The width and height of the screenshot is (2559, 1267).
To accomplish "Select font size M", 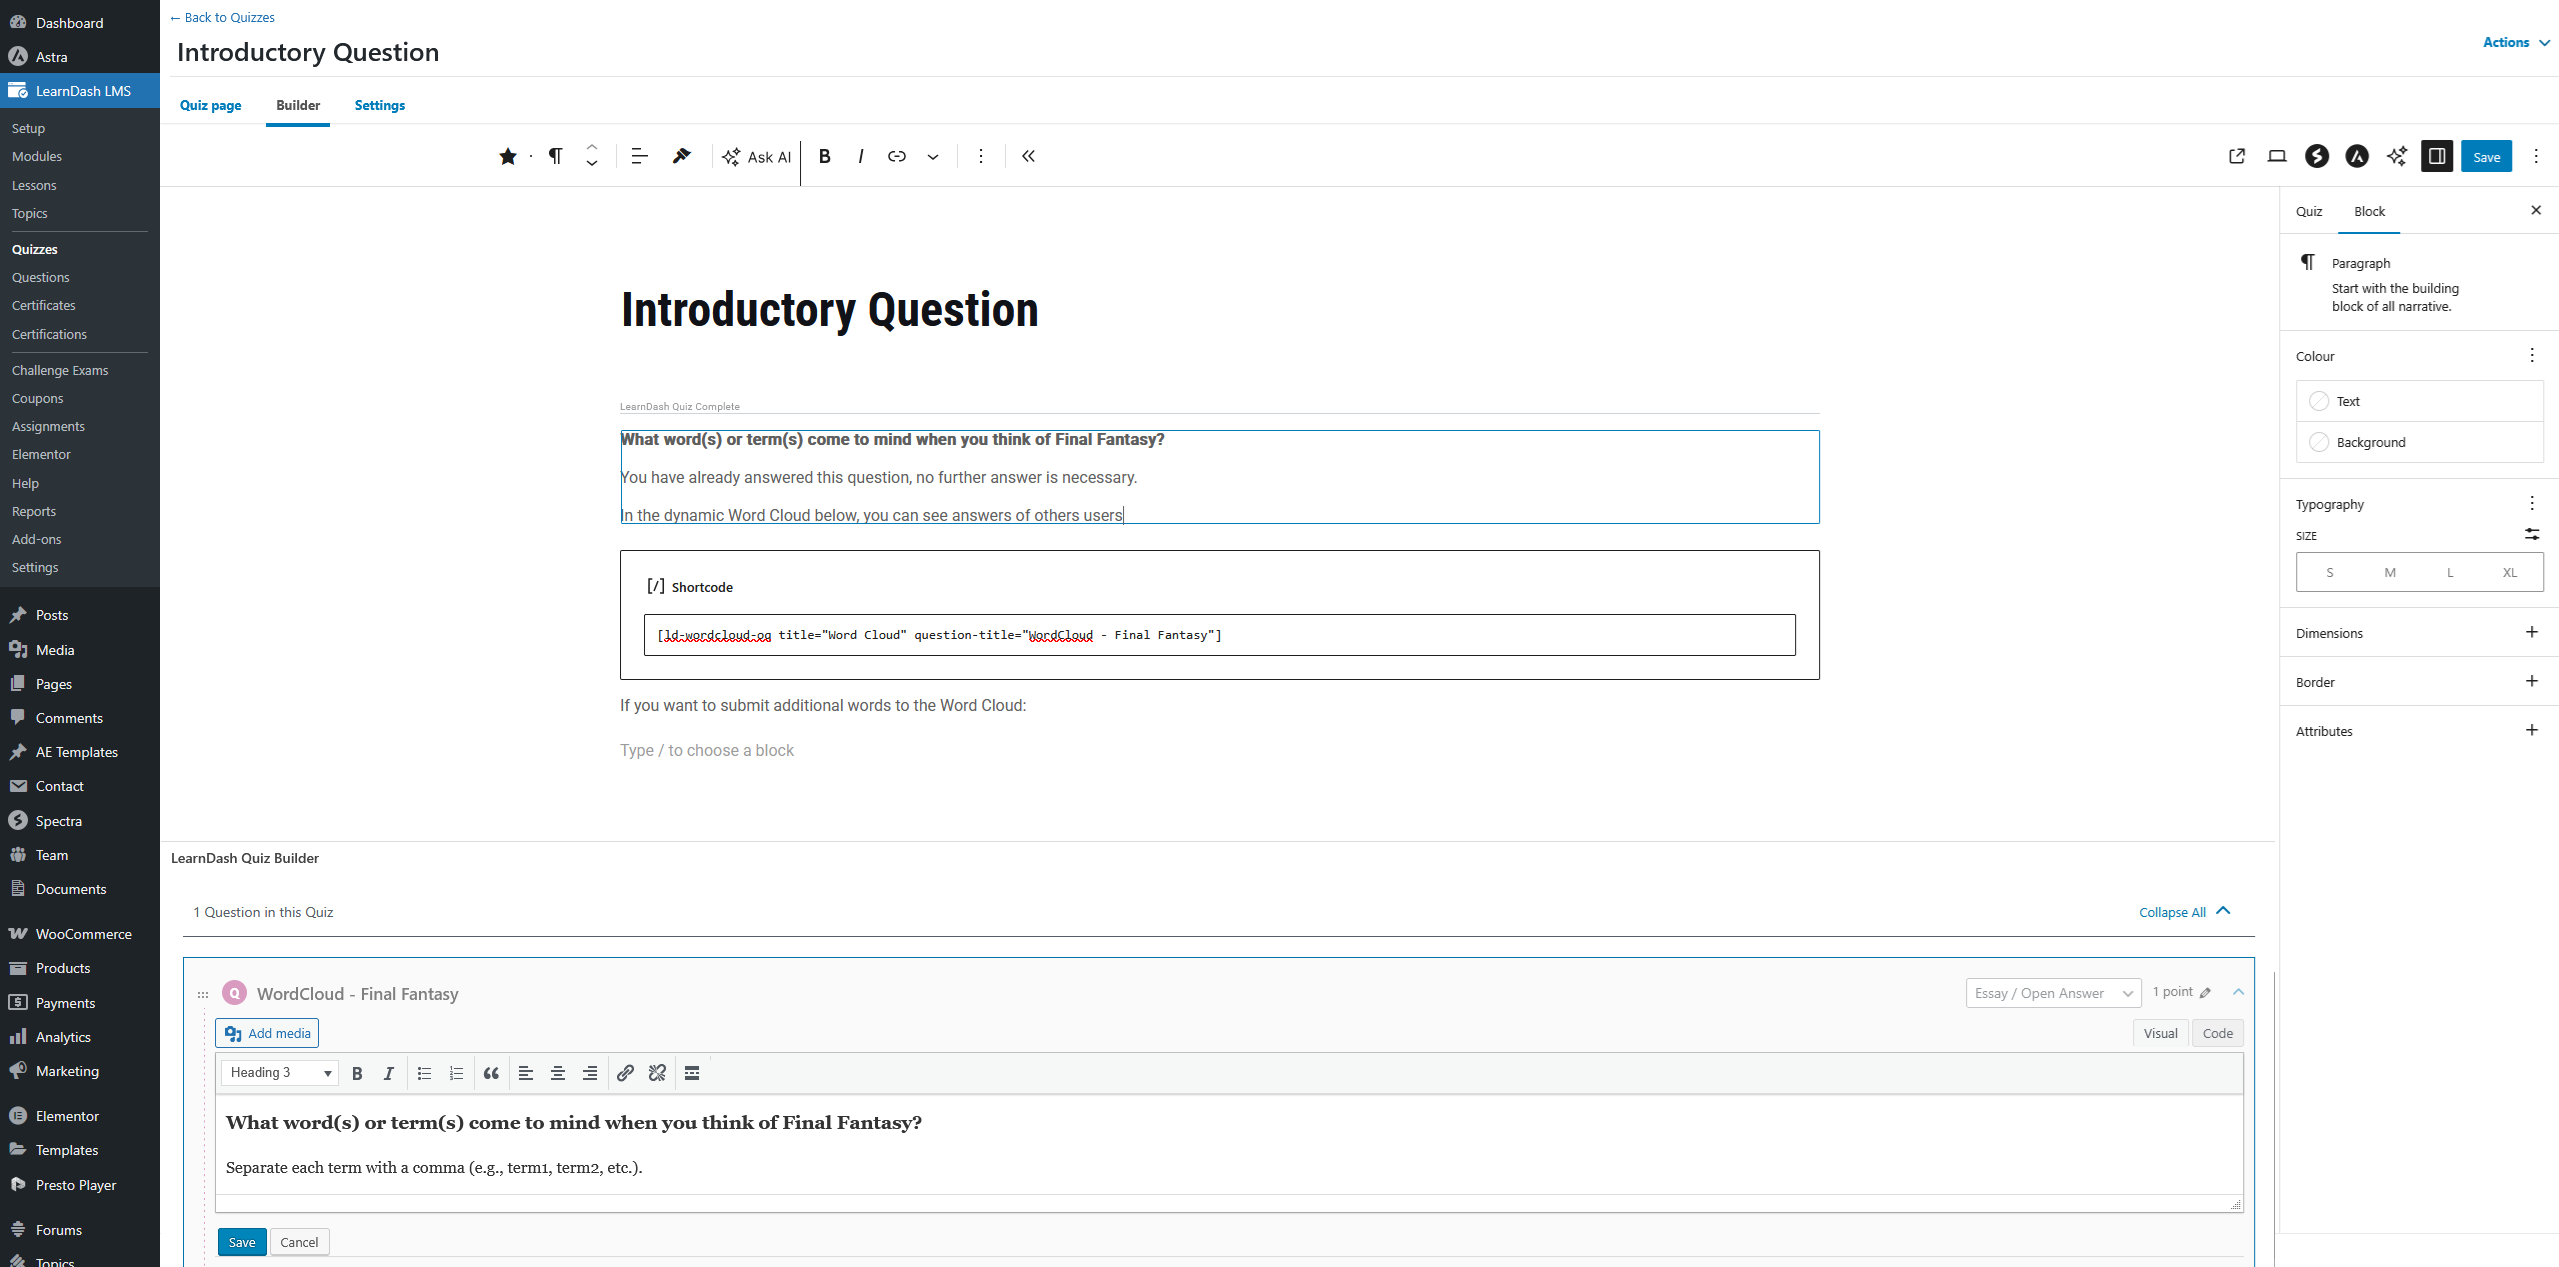I will (2389, 572).
